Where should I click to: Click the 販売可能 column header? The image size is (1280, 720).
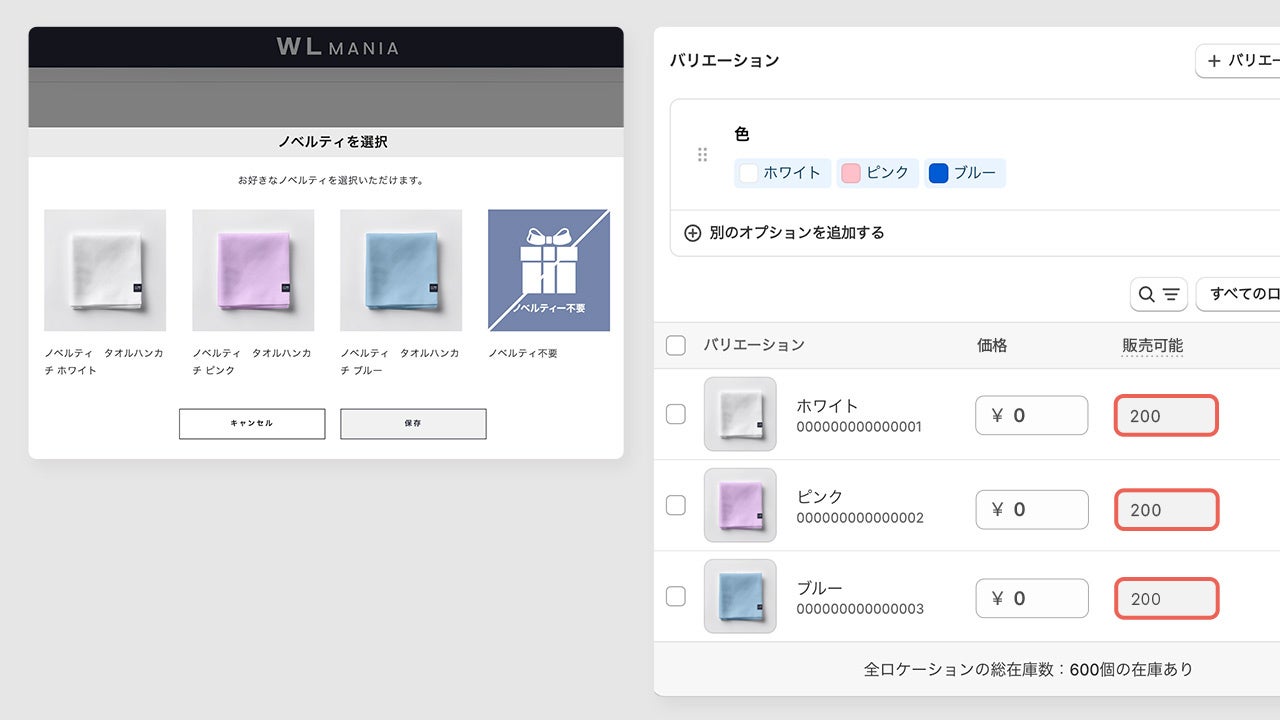click(x=1152, y=345)
